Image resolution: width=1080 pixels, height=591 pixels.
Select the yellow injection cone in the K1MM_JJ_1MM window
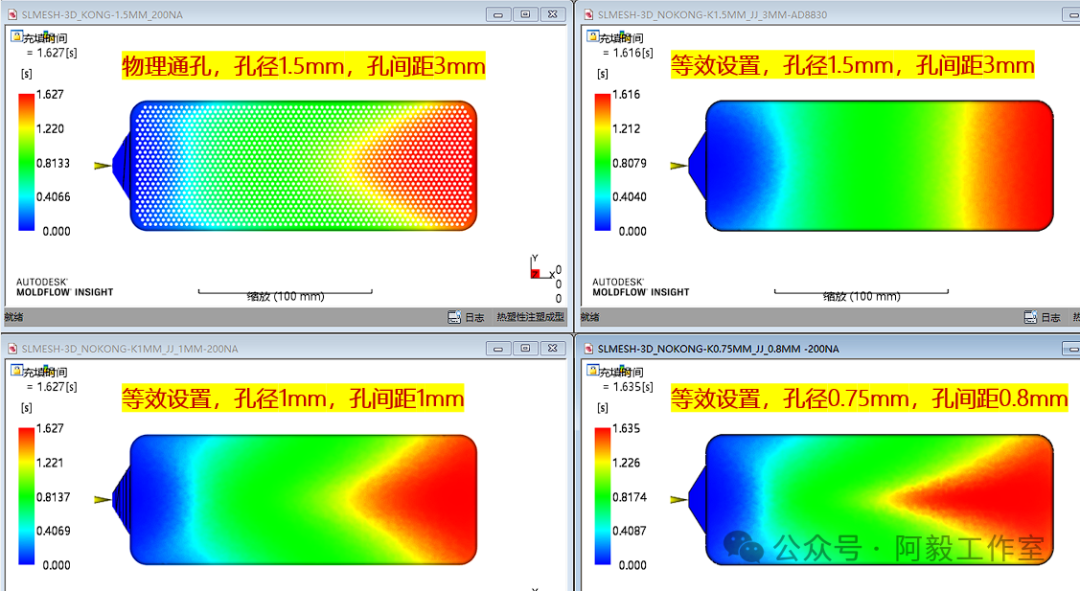[103, 499]
